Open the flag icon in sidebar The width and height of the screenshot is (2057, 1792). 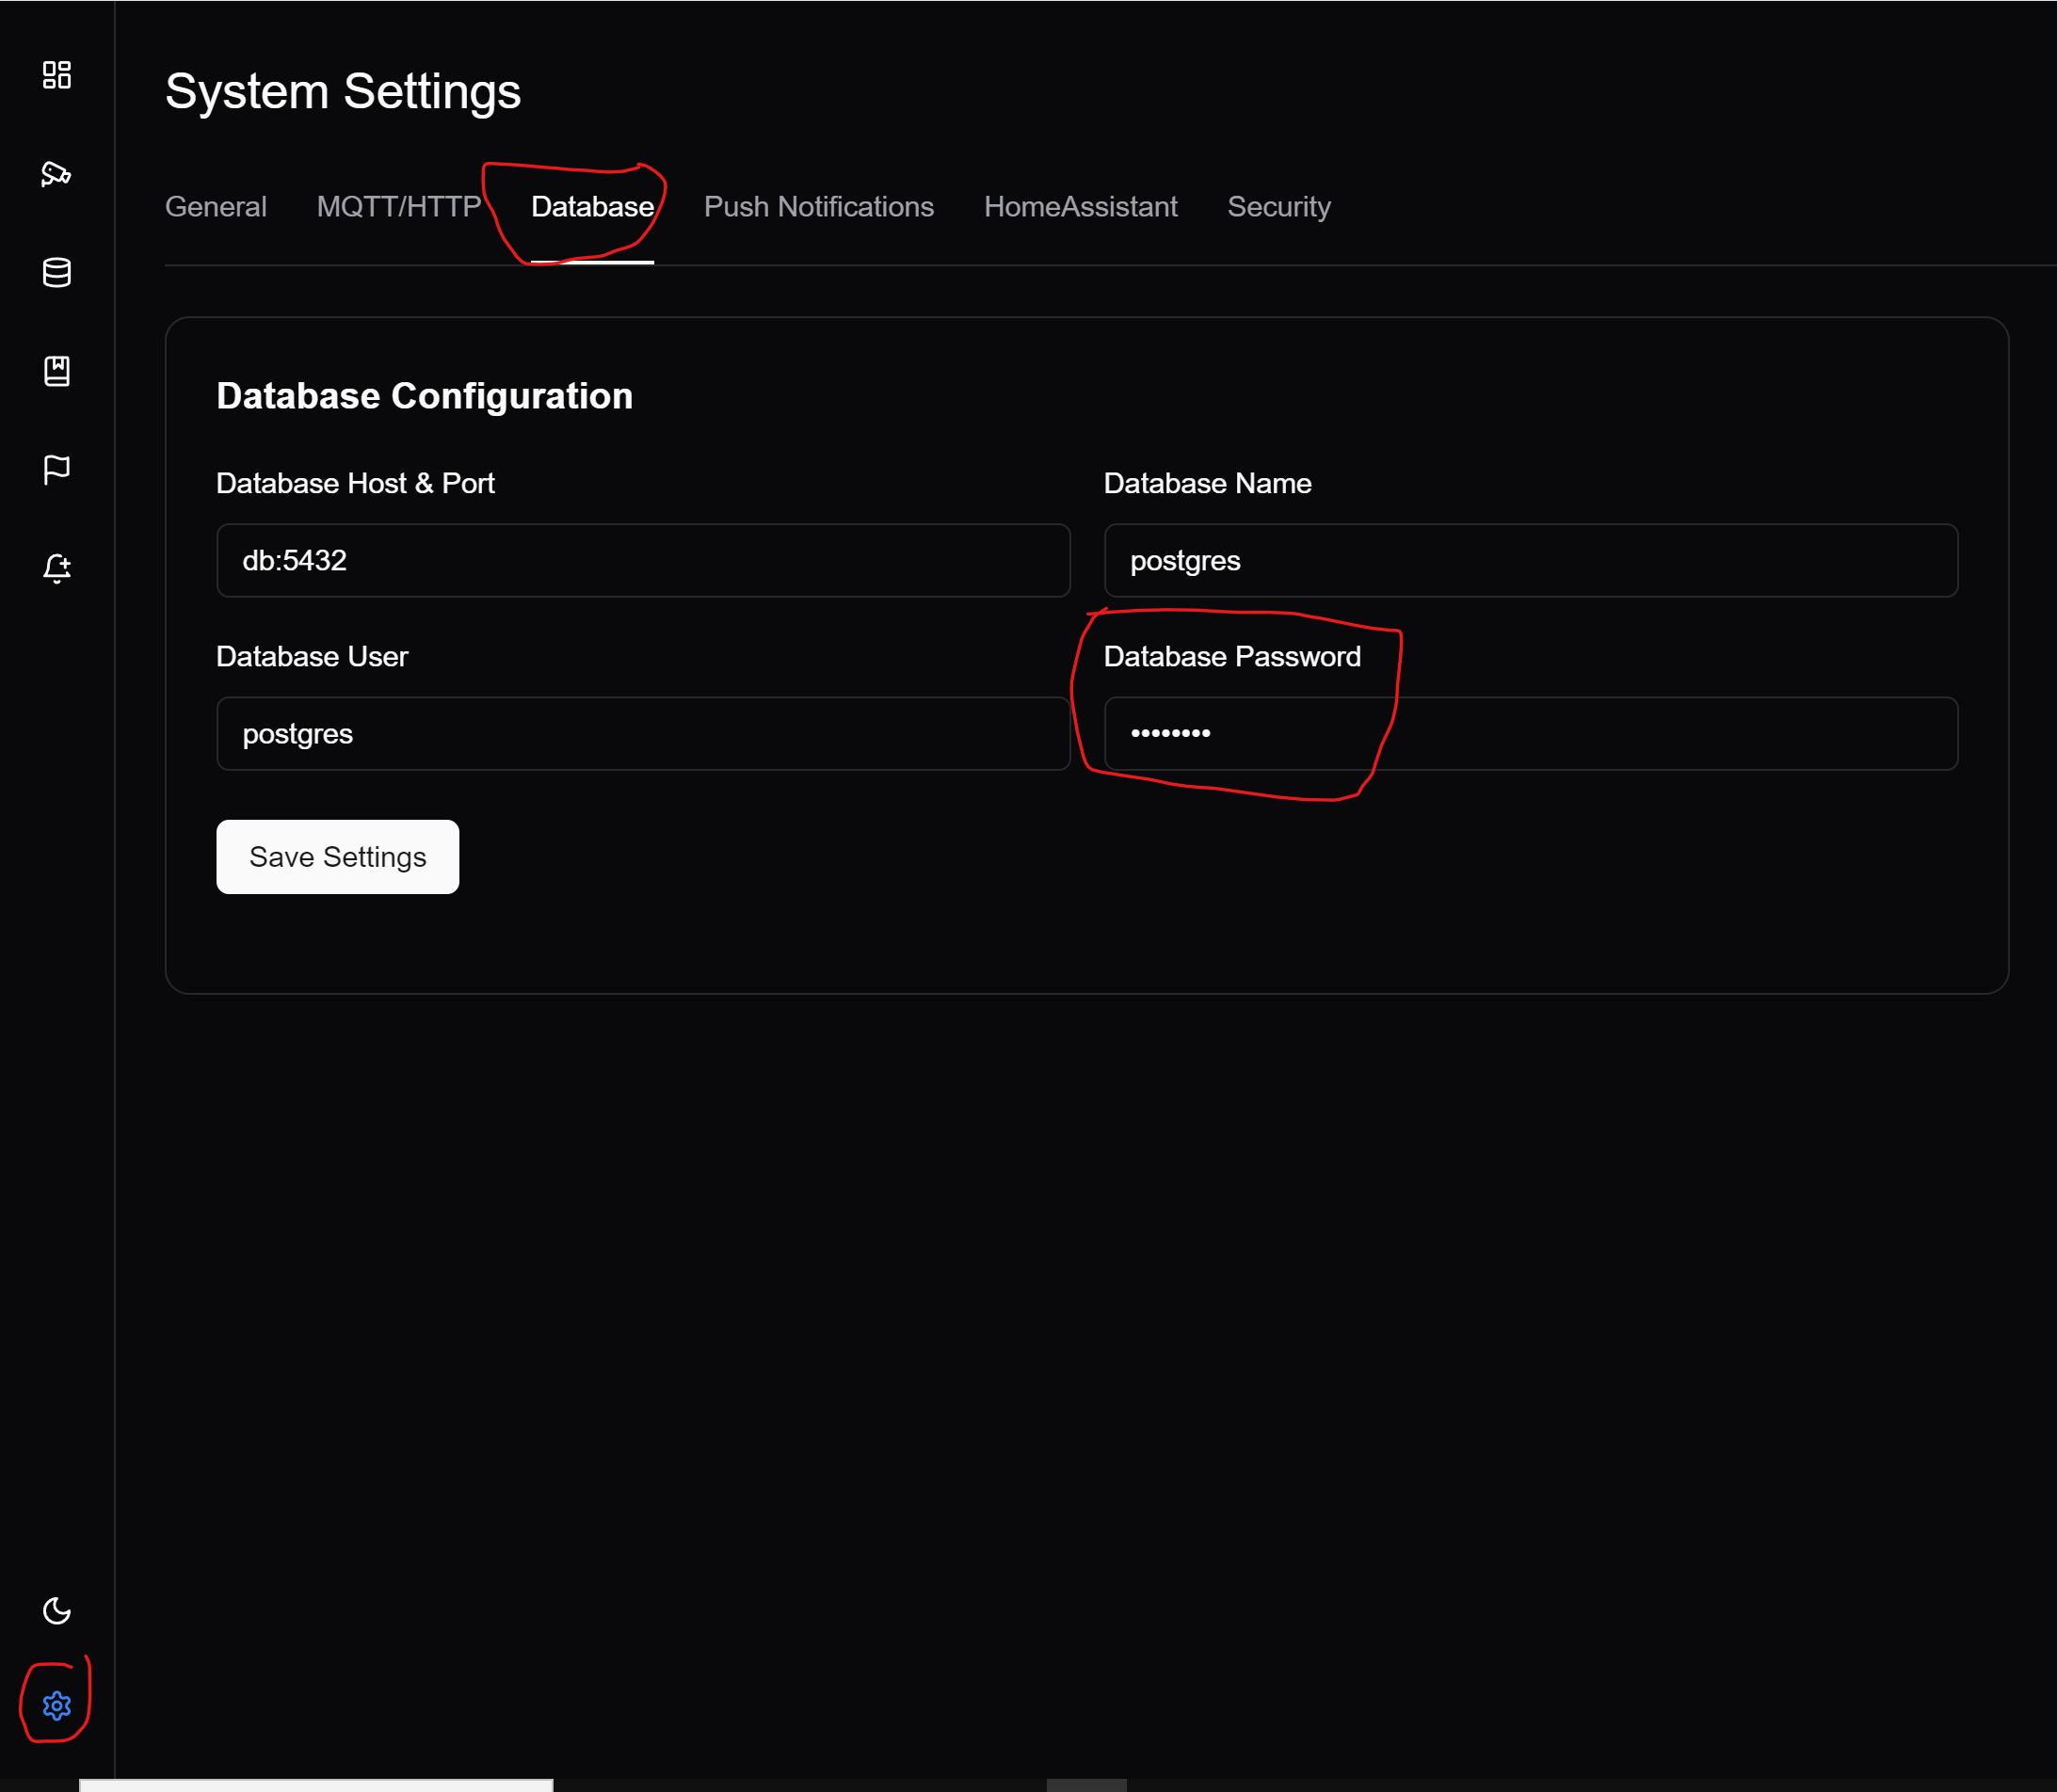[57, 469]
